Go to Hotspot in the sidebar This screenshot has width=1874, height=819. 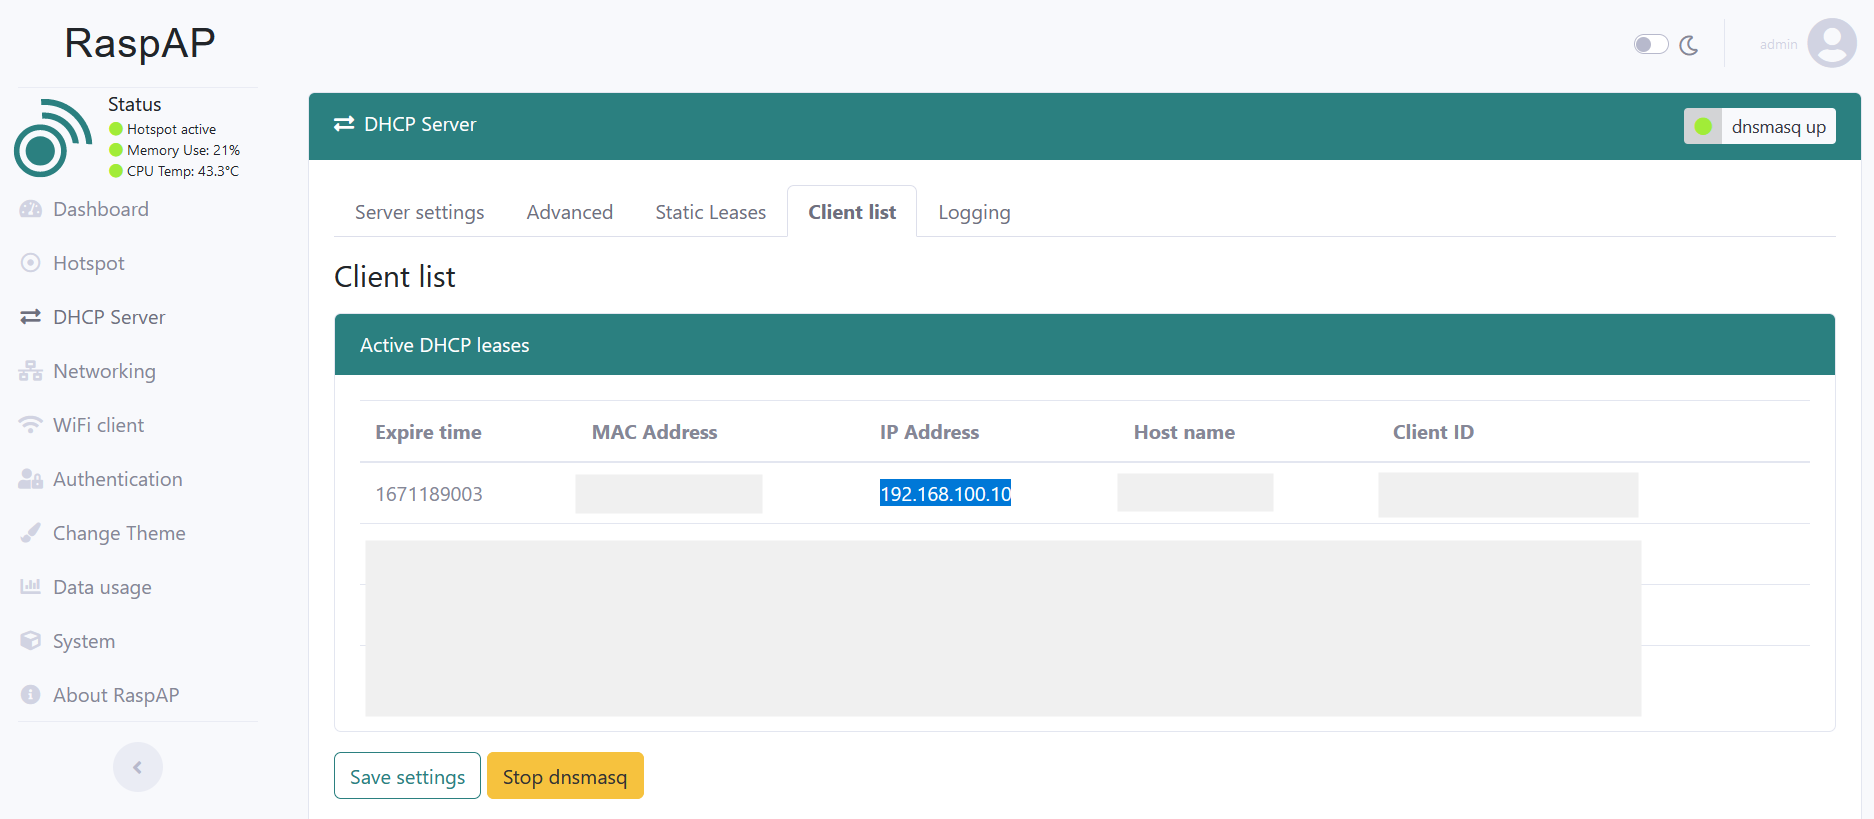pos(89,263)
